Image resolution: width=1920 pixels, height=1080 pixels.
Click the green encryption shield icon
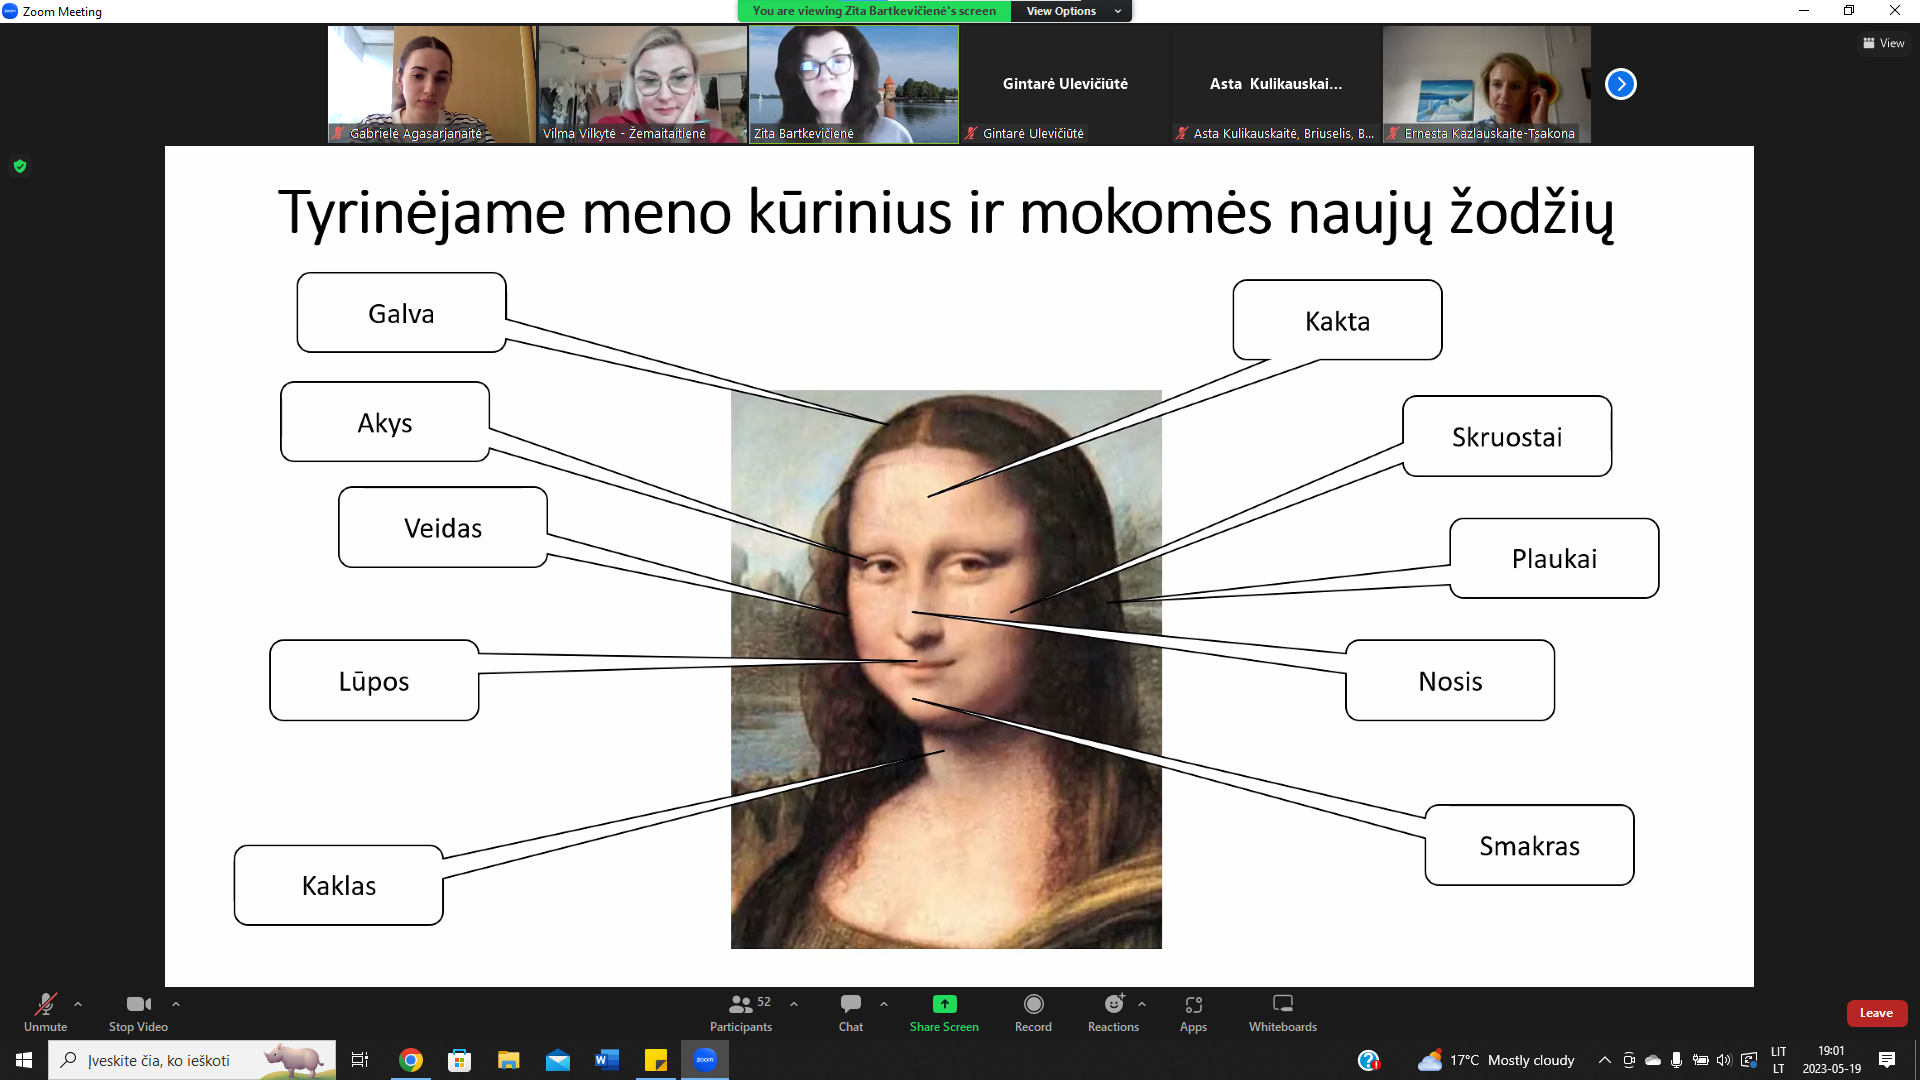[x=20, y=166]
